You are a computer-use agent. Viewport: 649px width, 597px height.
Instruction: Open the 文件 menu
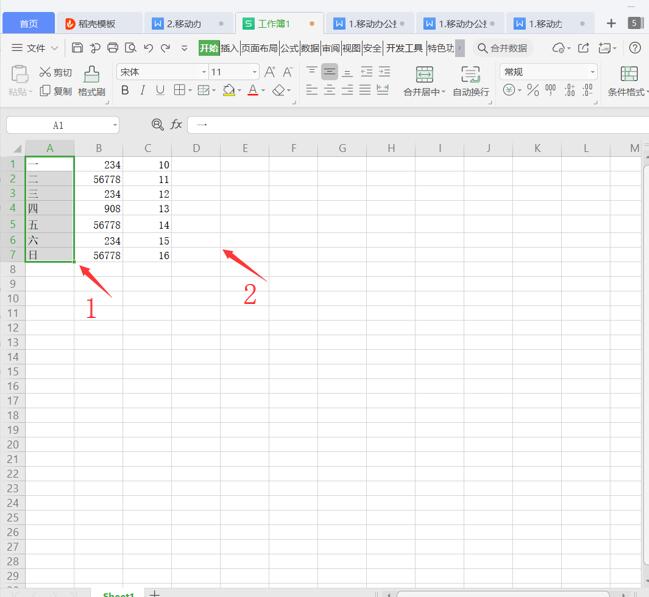point(35,48)
